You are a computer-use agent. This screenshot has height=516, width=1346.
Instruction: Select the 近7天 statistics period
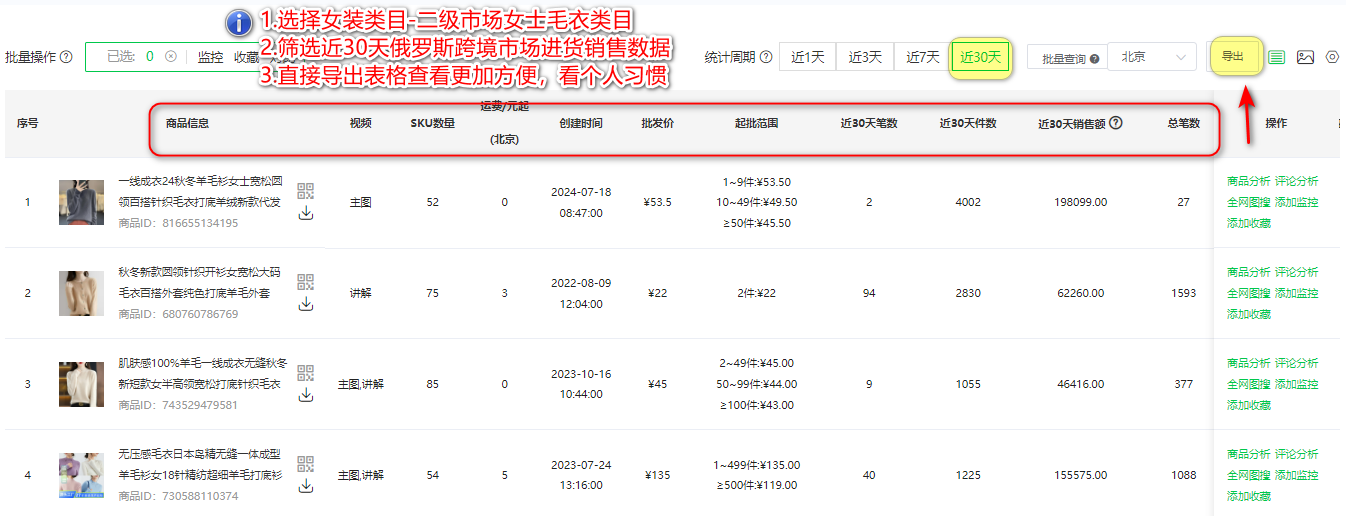pyautogui.click(x=922, y=57)
